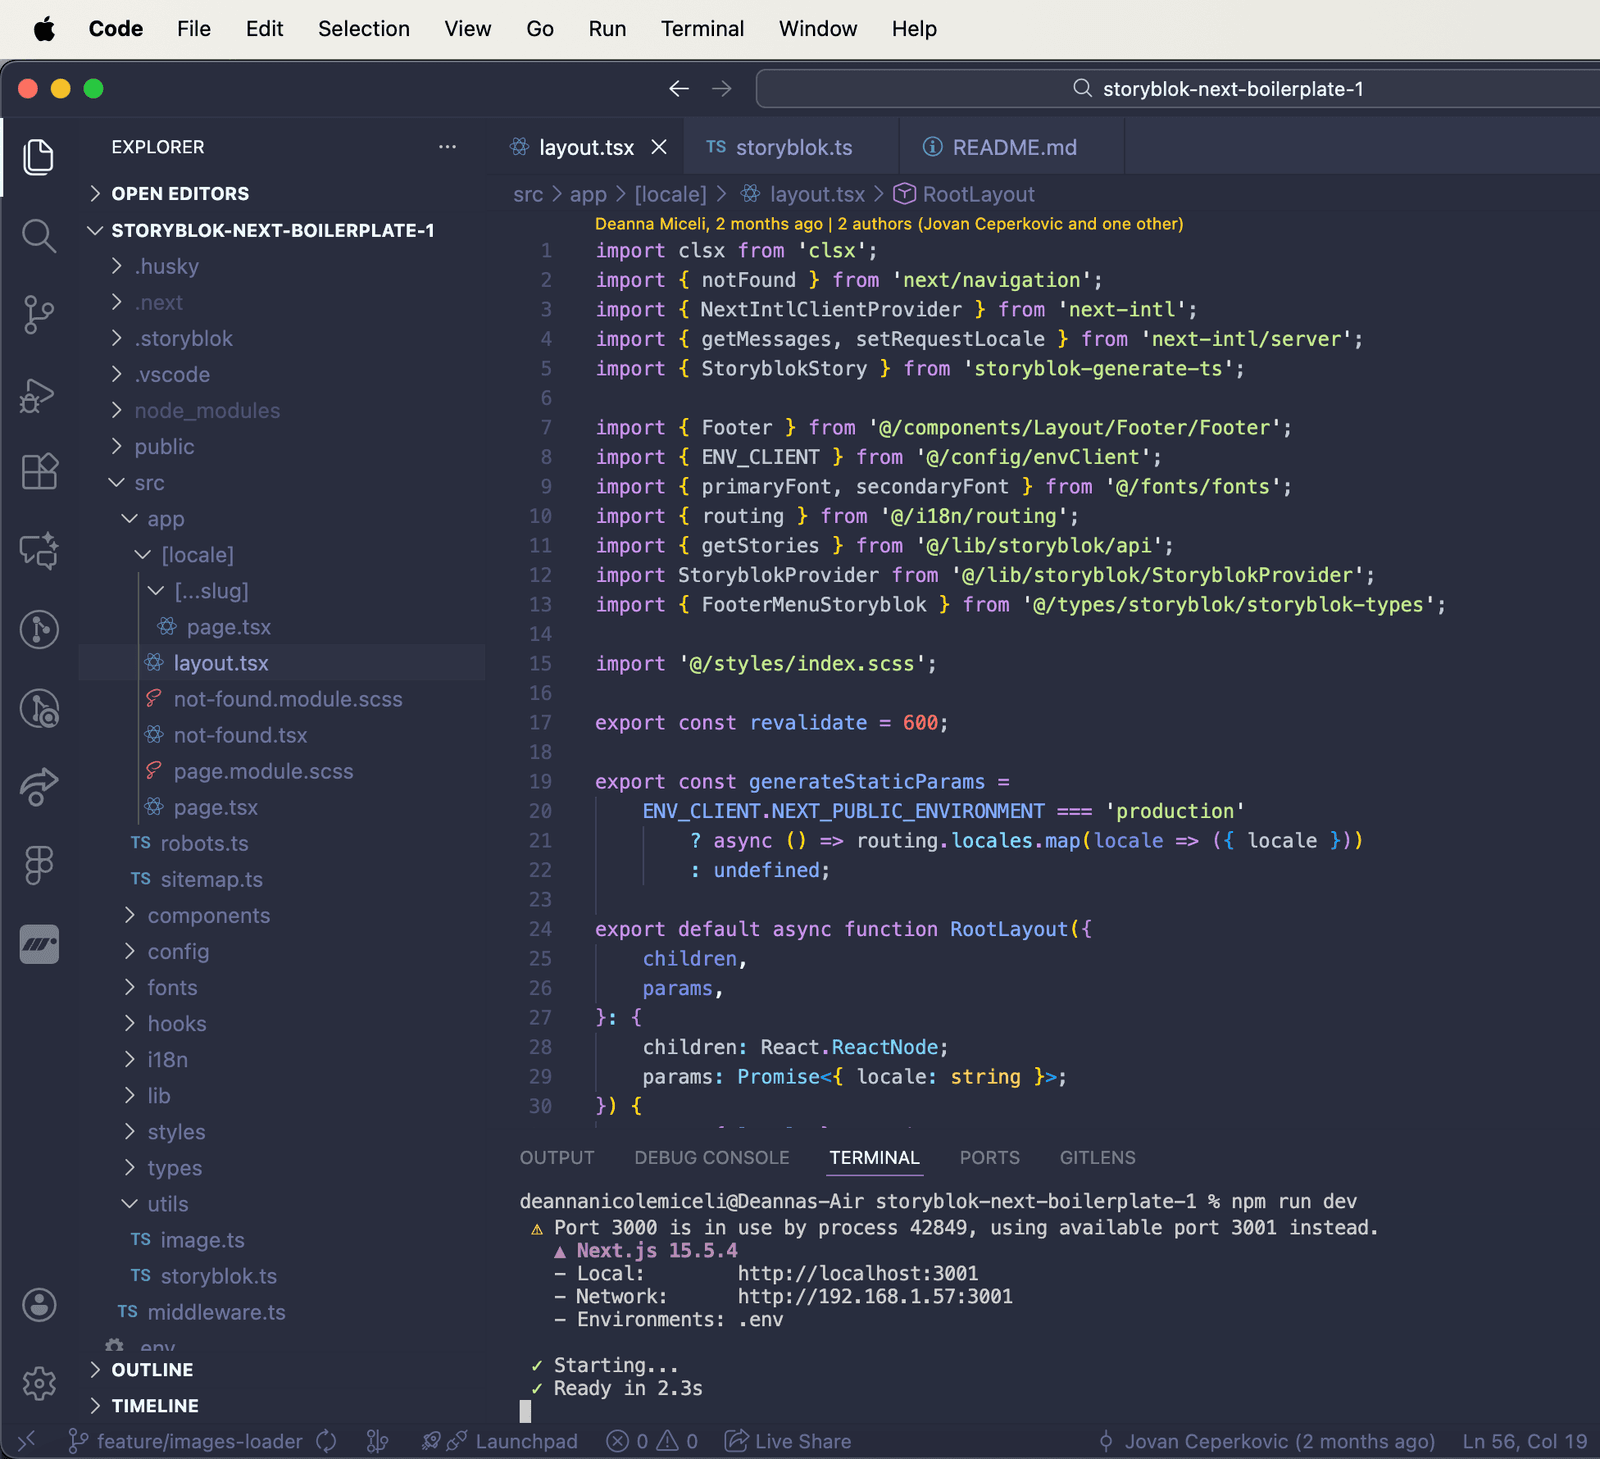Open the Ports panel tab
Viewport: 1600px width, 1459px height.
(990, 1157)
